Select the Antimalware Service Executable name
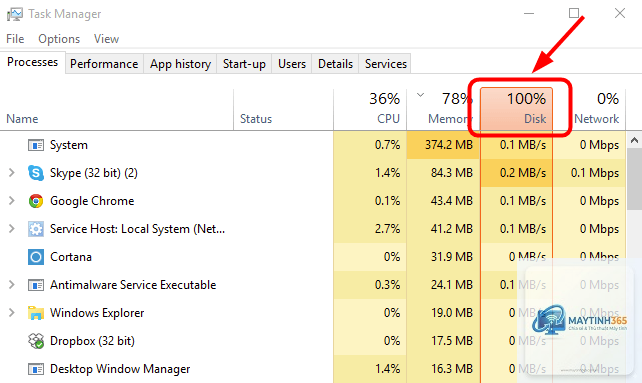Viewport: 642px width, 383px height. [x=133, y=285]
